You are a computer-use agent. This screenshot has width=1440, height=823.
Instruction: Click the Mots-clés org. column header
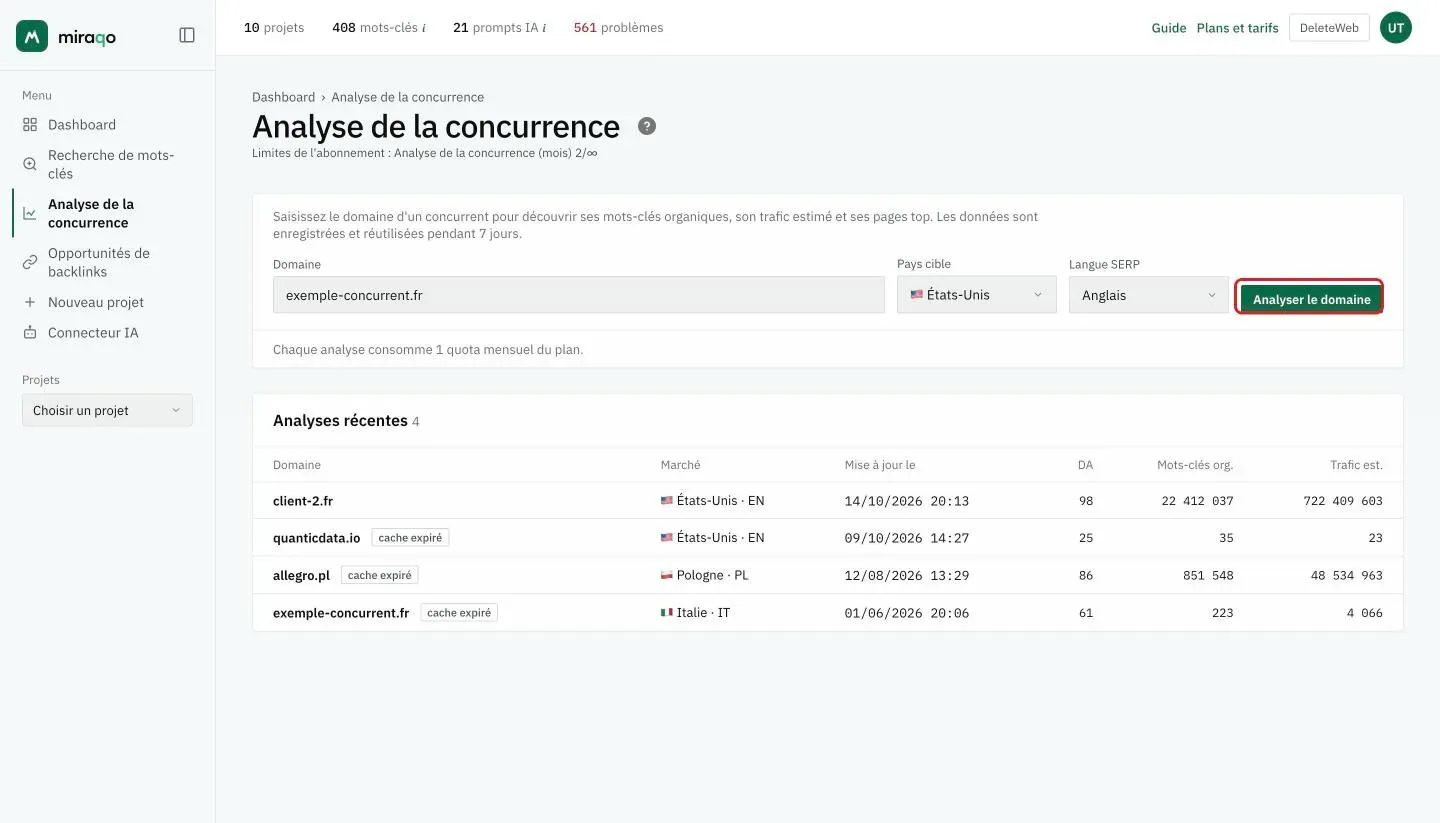pyautogui.click(x=1195, y=465)
